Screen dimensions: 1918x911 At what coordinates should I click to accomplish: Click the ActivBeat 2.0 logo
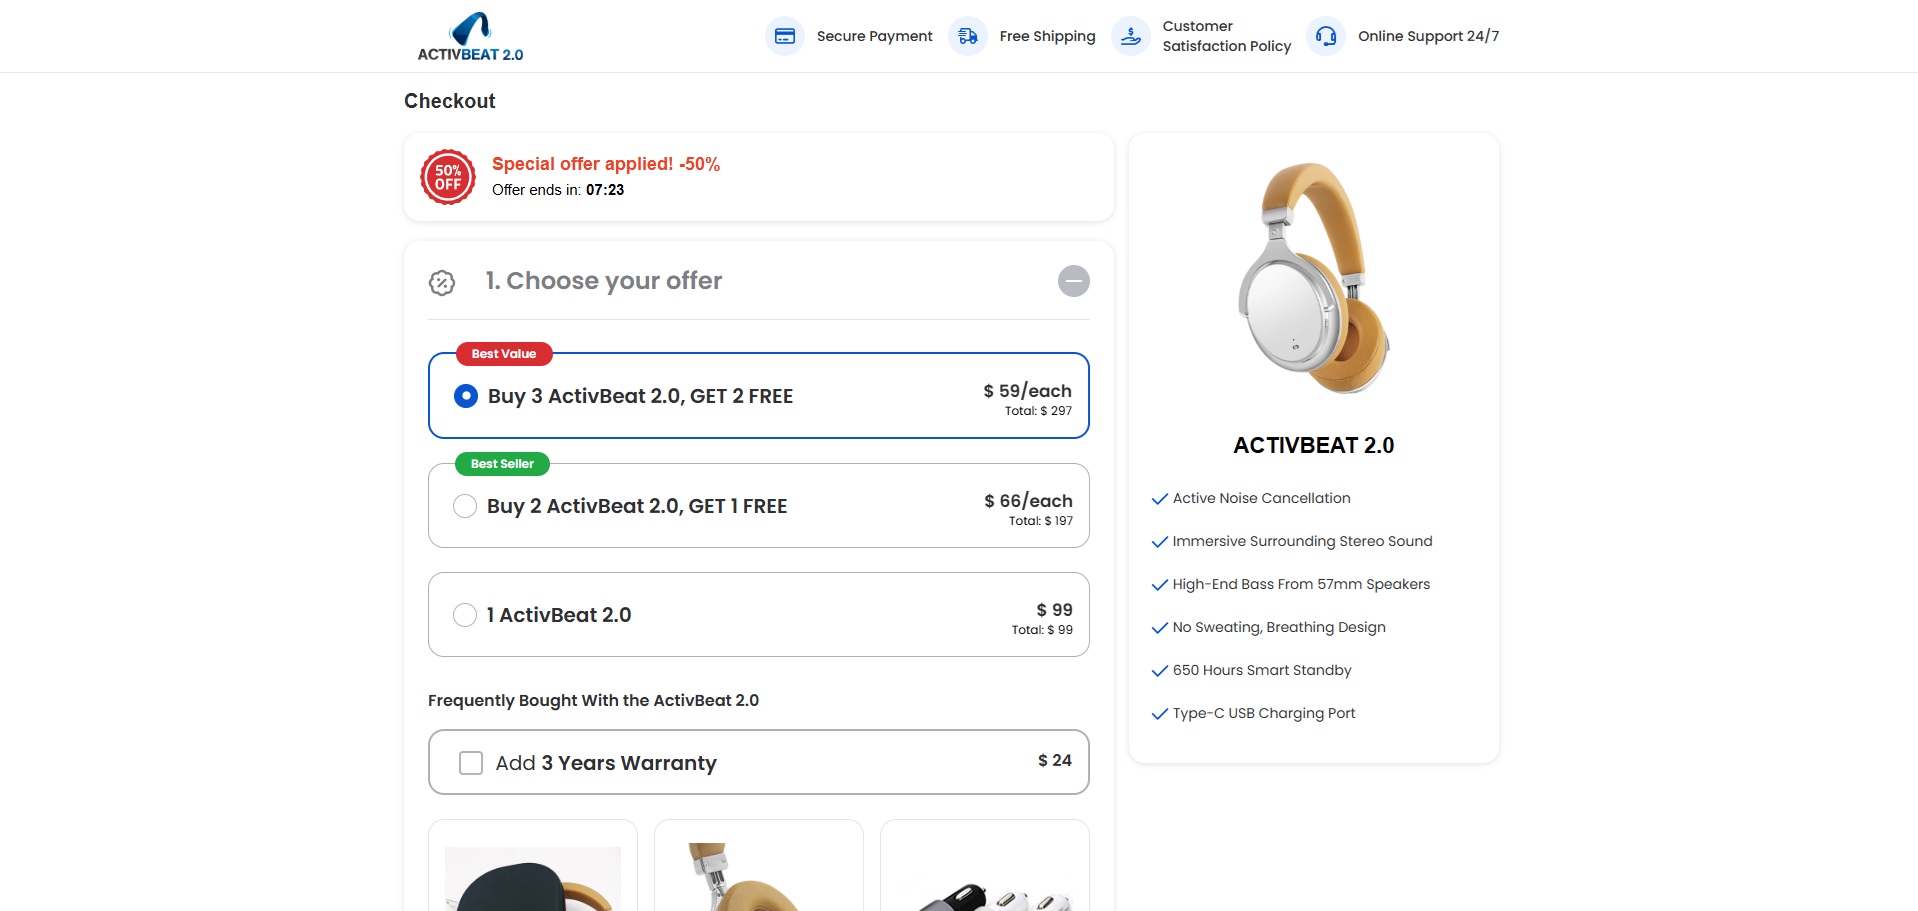pyautogui.click(x=470, y=37)
